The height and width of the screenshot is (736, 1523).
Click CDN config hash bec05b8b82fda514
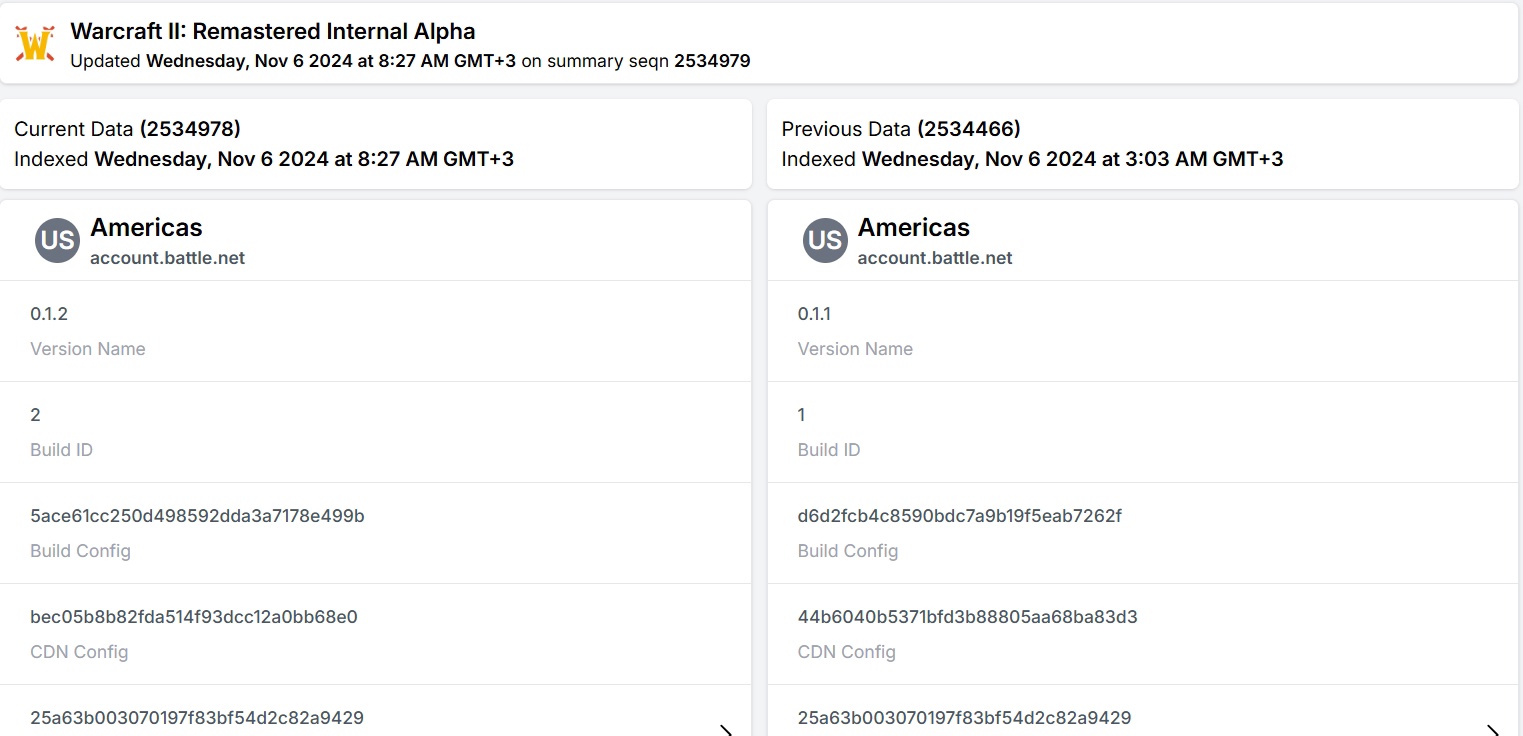point(193,617)
